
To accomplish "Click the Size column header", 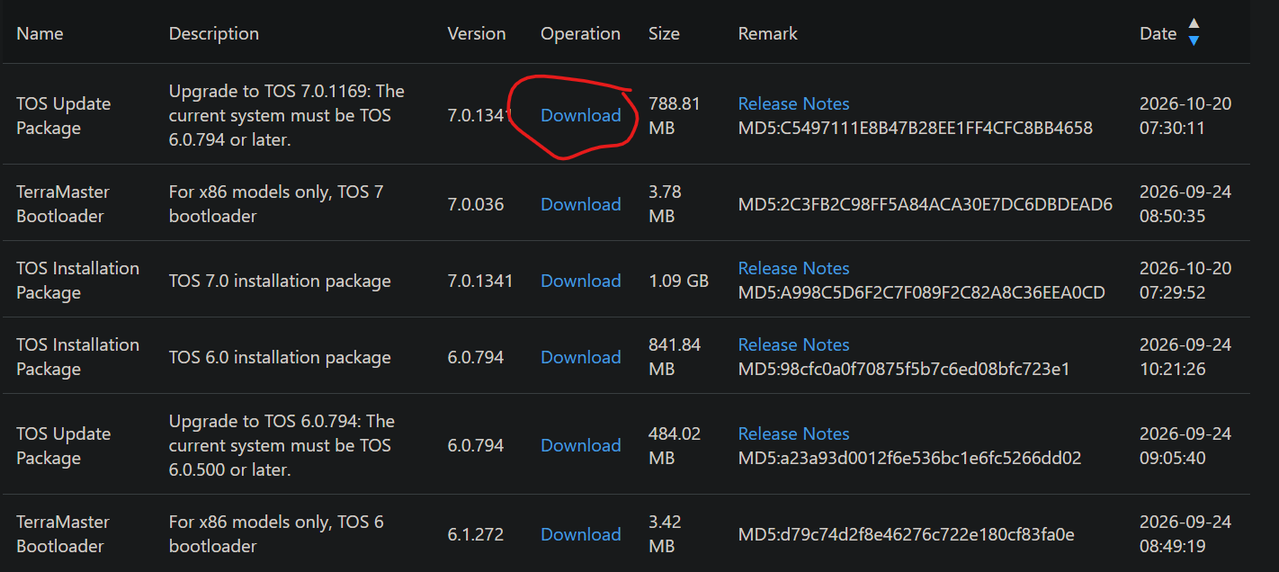I will pos(664,33).
